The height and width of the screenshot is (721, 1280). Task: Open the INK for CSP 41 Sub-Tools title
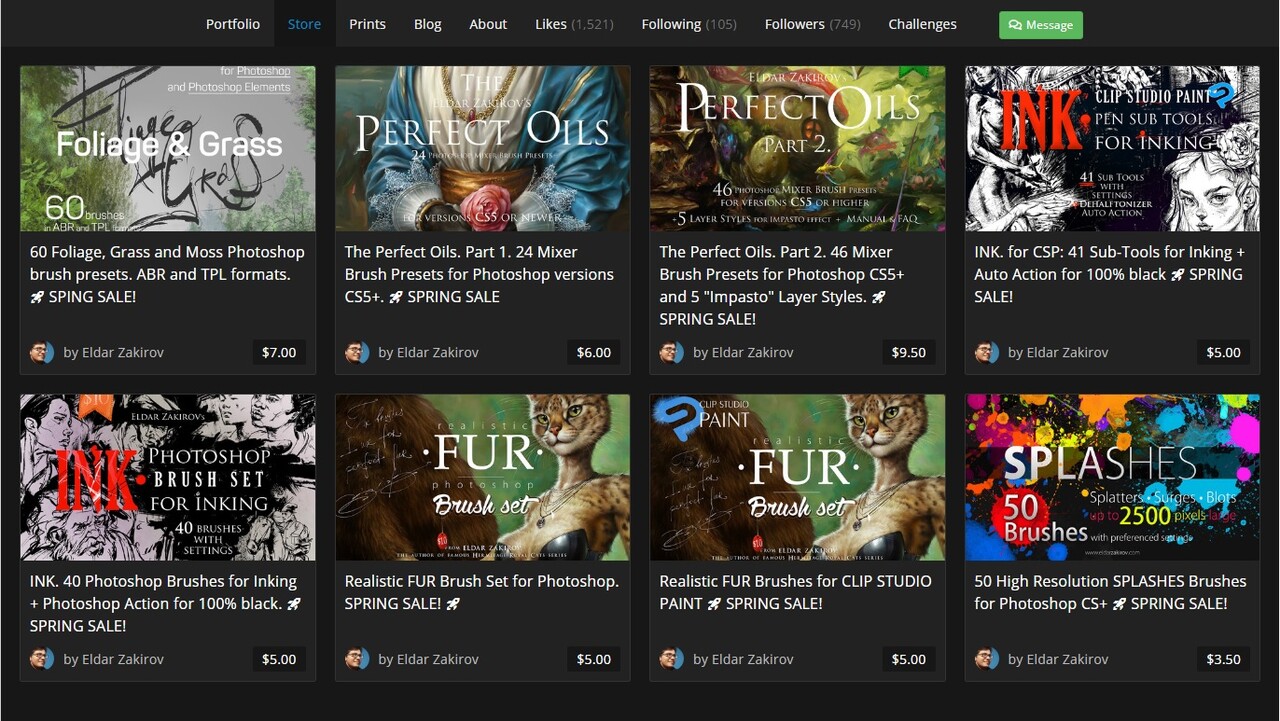click(x=1110, y=274)
